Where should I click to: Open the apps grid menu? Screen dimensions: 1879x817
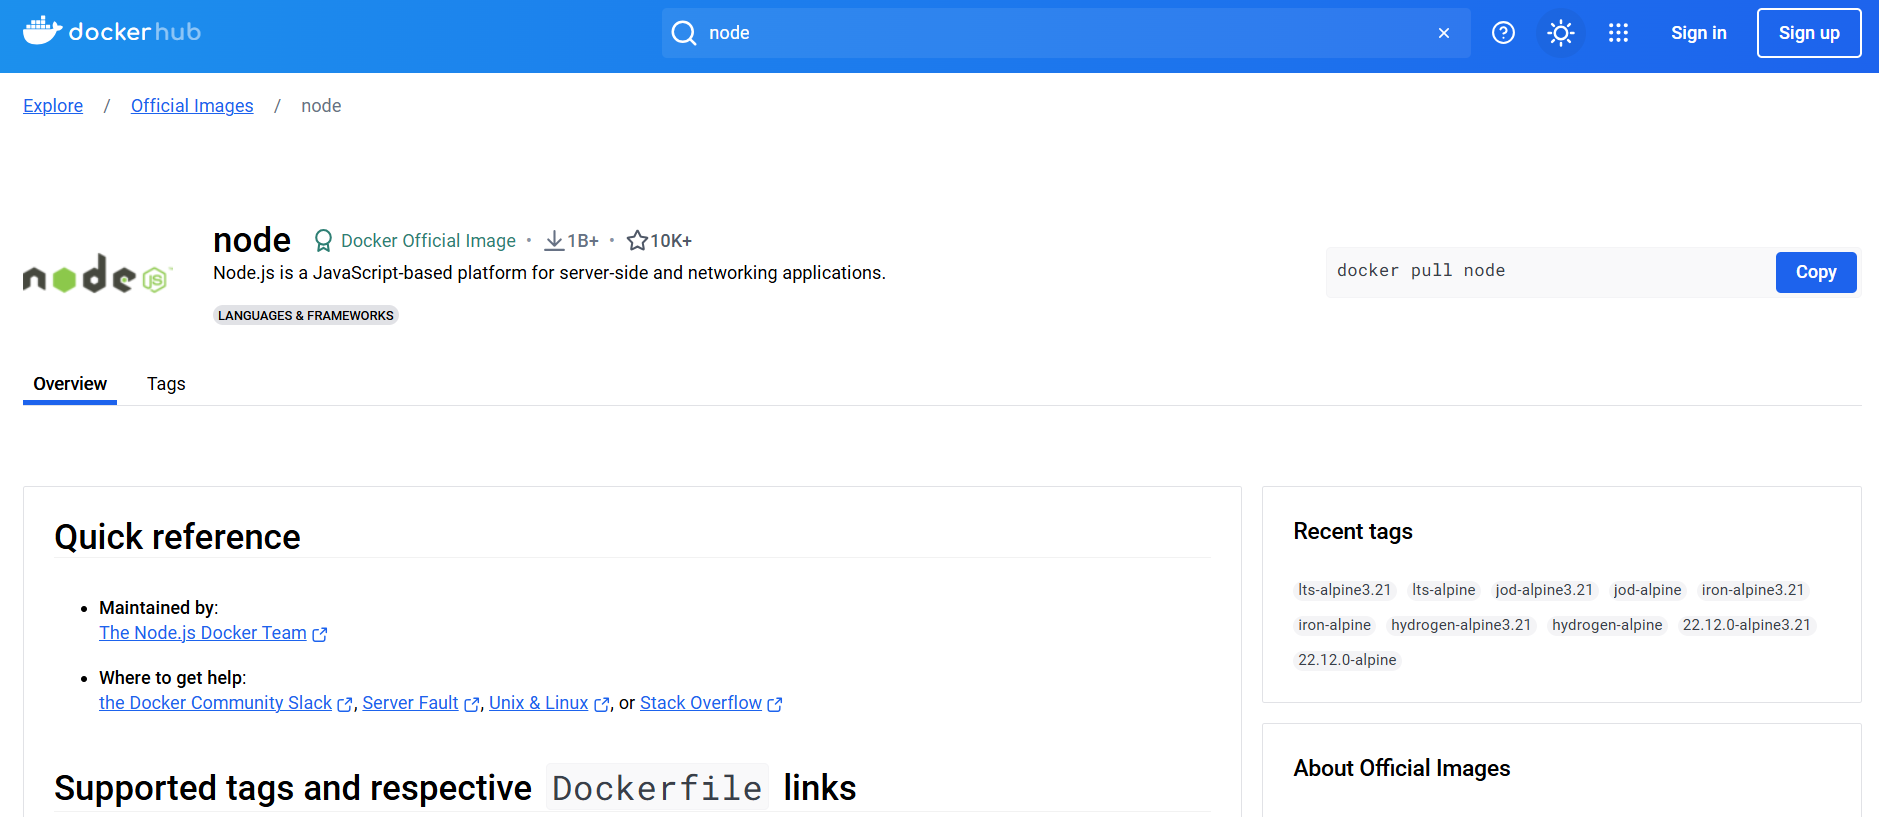pos(1618,33)
